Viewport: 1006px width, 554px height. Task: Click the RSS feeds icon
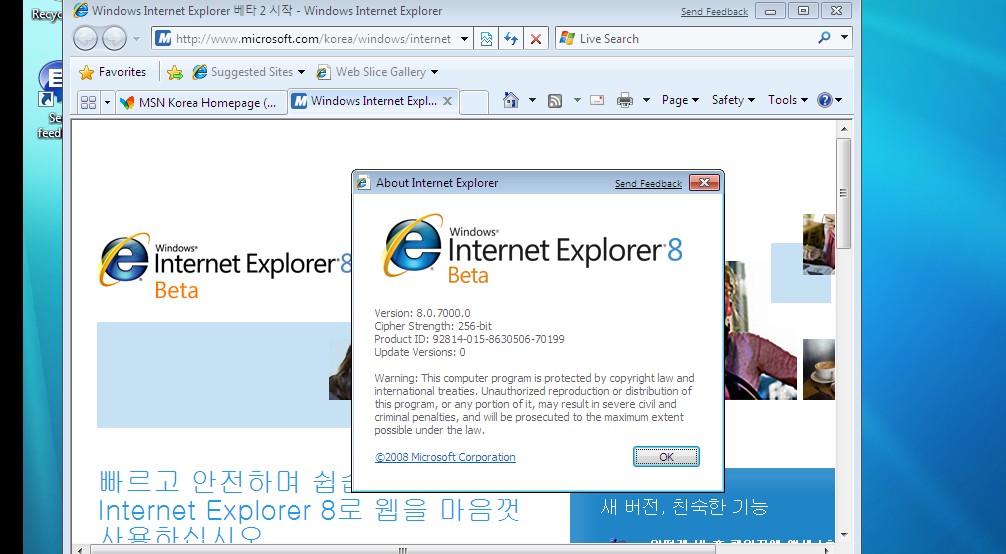click(x=555, y=100)
